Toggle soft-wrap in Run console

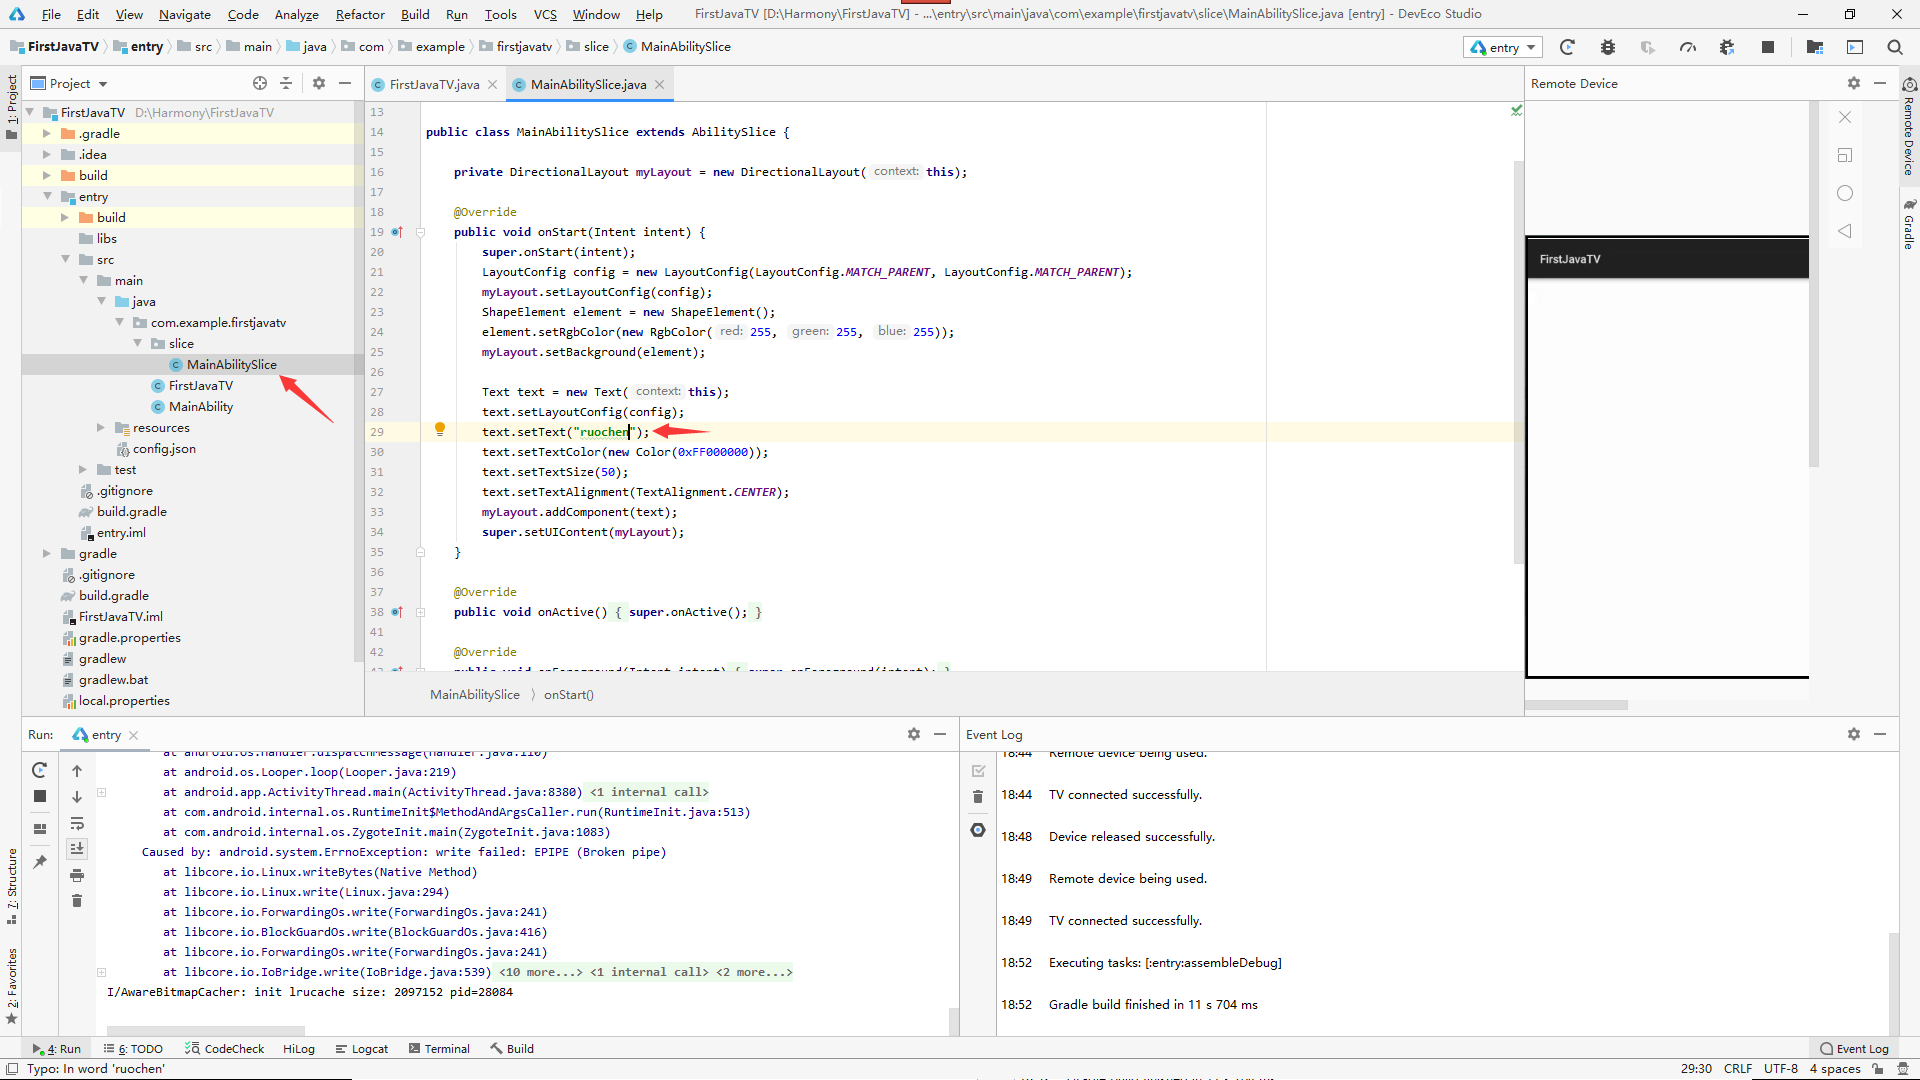[x=77, y=823]
